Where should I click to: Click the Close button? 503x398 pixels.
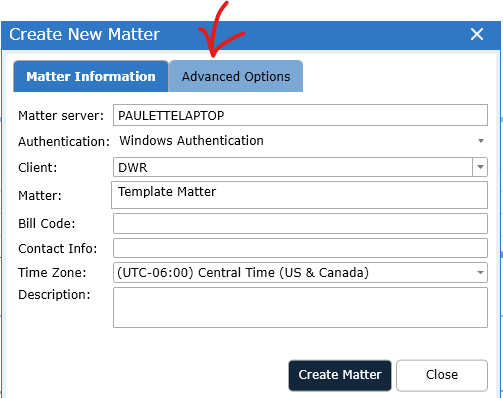[x=442, y=375]
